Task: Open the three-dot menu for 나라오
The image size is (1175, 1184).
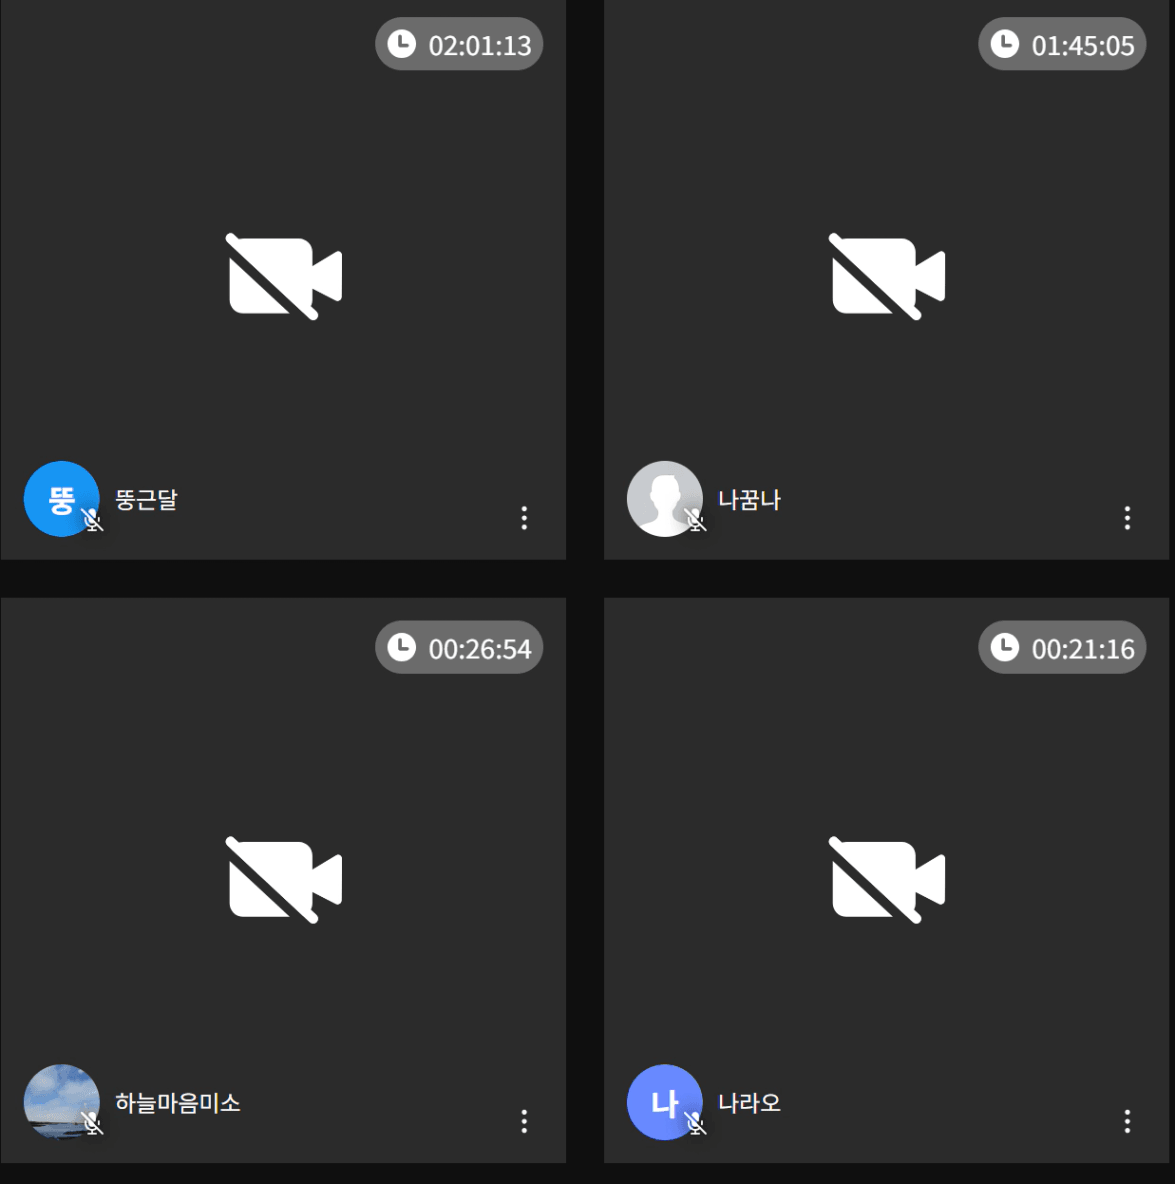Action: [x=1127, y=1121]
